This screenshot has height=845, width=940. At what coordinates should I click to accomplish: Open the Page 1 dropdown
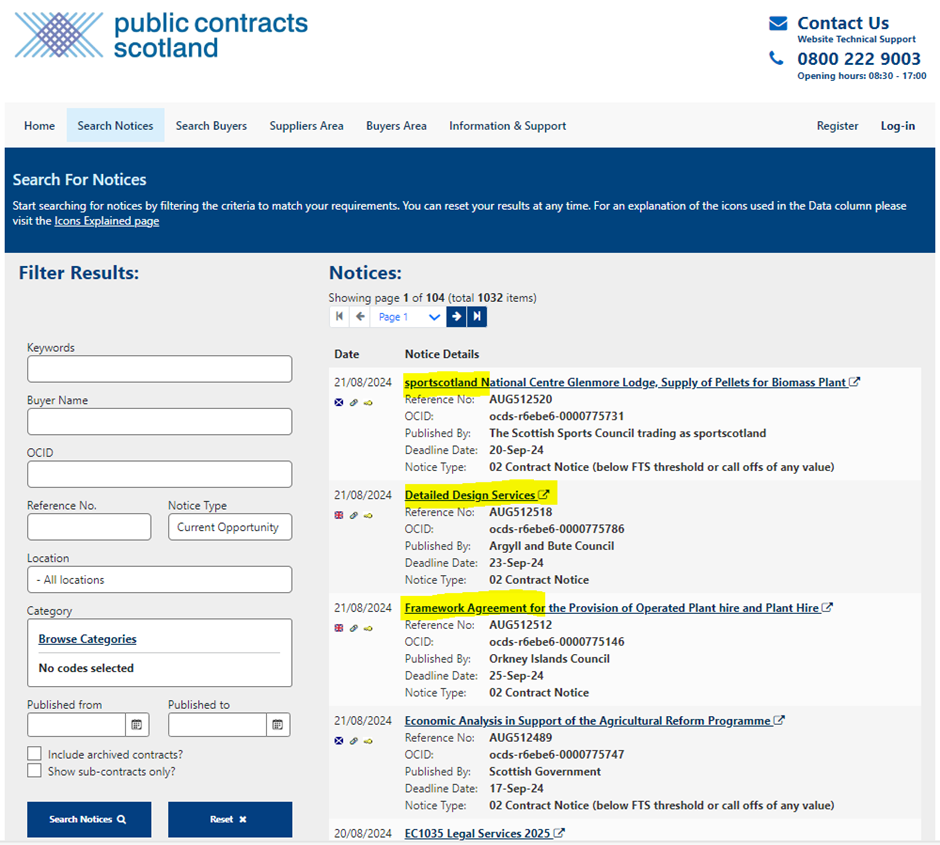tap(408, 316)
